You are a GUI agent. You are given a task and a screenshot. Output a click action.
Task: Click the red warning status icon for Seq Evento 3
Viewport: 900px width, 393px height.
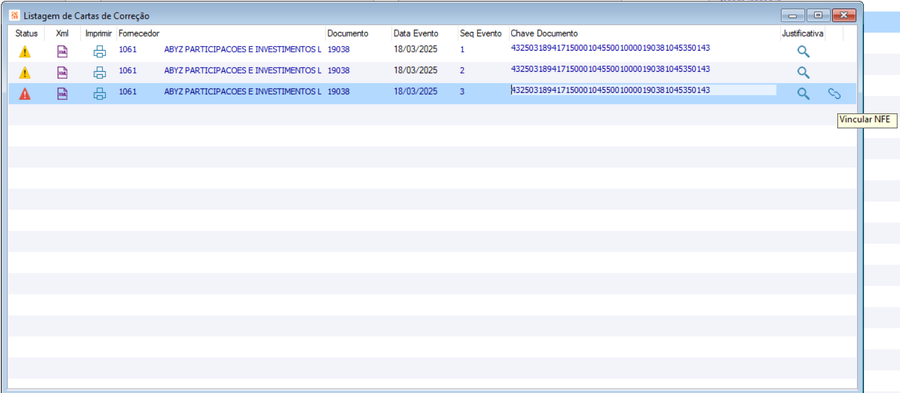tap(25, 94)
